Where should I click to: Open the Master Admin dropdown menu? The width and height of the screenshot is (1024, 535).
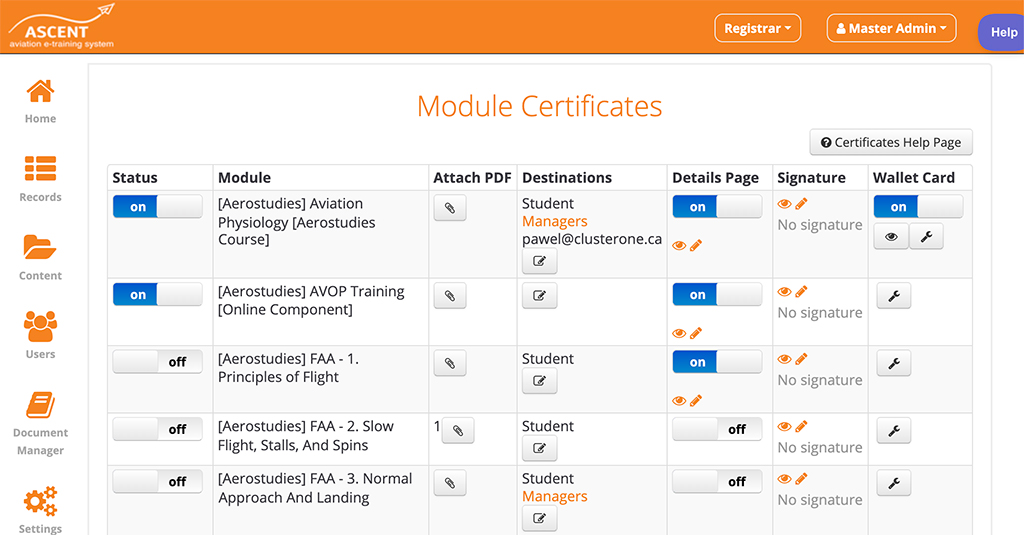[x=891, y=28]
